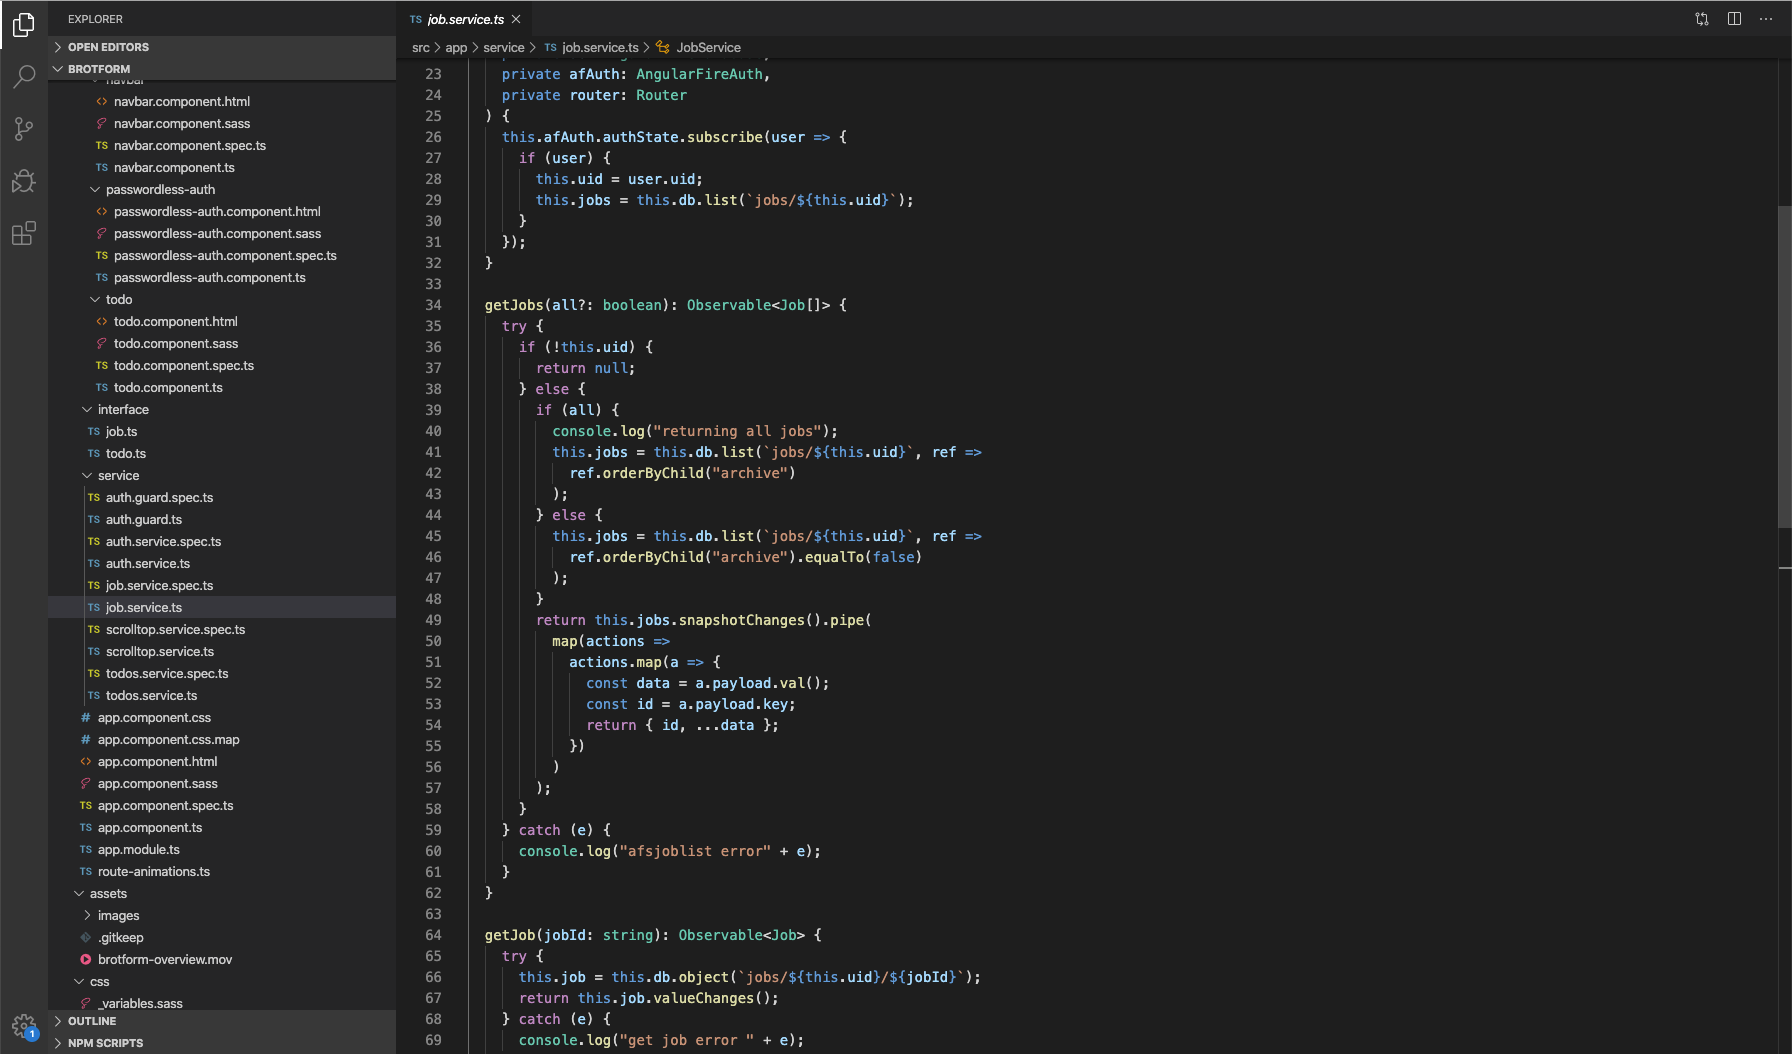Image resolution: width=1792 pixels, height=1054 pixels.
Task: Open the Run and Debug view
Action: [24, 181]
